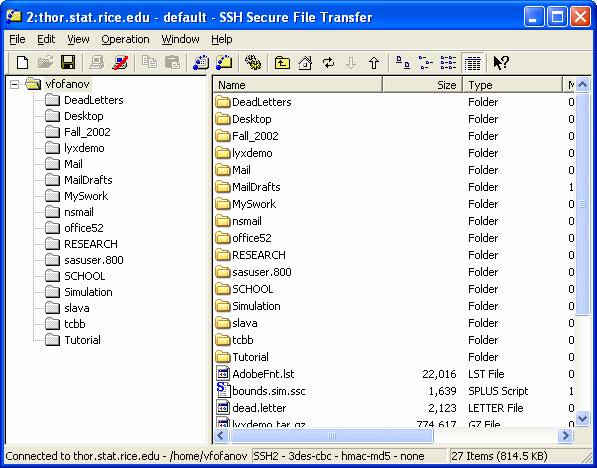
Task: Select RESEARCH folder in left tree
Action: coord(91,244)
